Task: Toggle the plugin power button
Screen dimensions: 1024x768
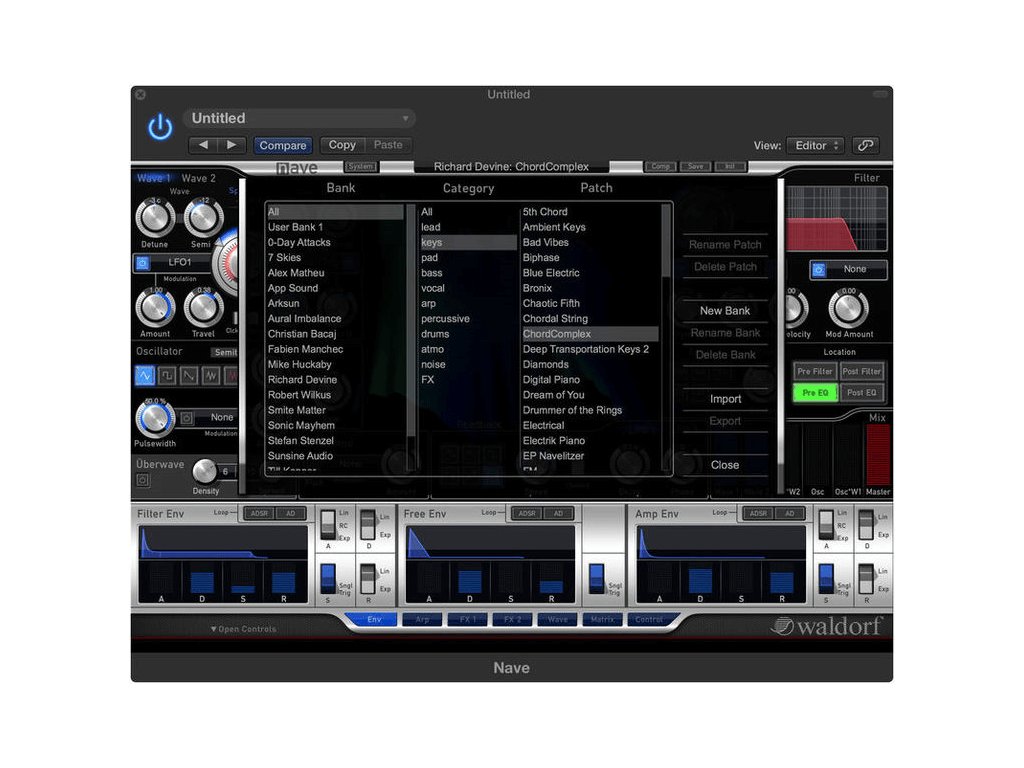Action: (x=160, y=127)
